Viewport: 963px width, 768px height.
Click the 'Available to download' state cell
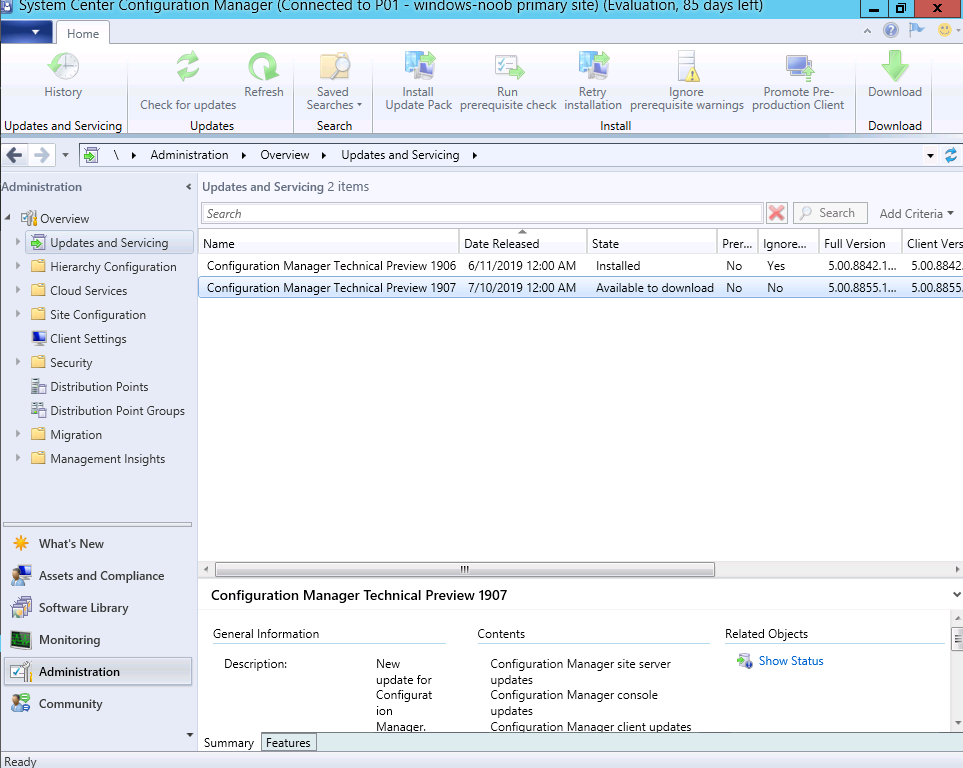click(x=655, y=288)
